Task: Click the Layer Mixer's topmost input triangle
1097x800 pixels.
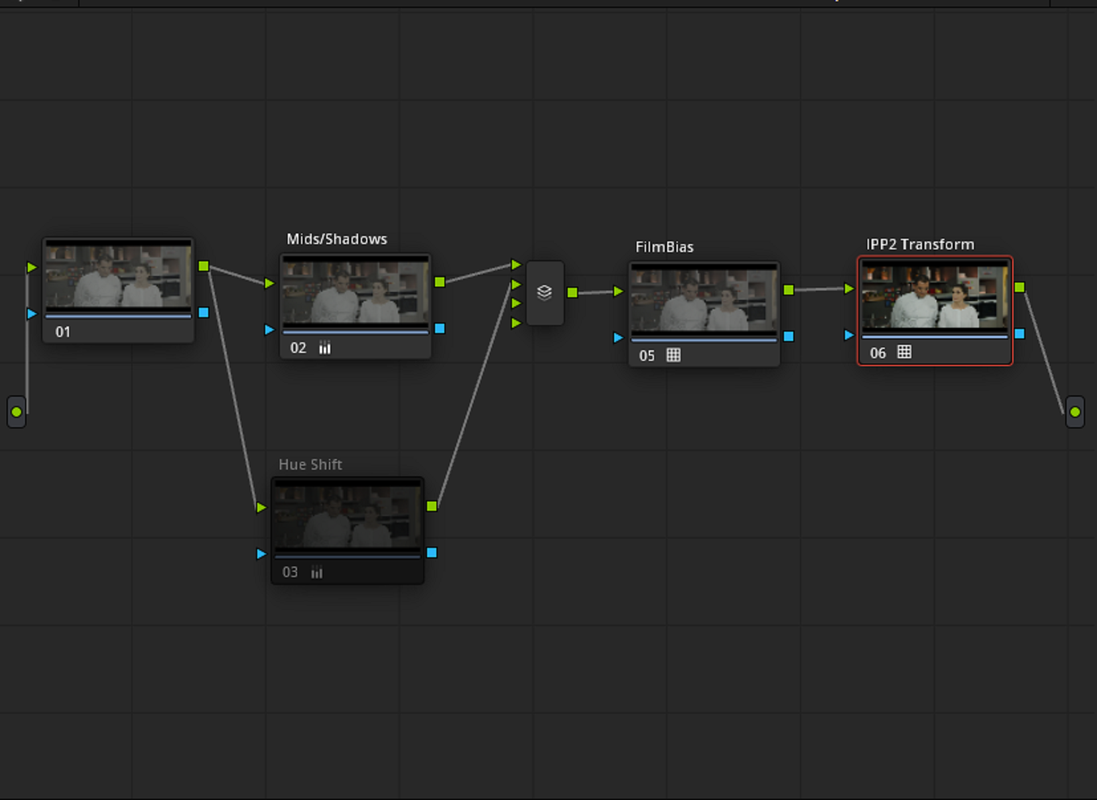Action: coord(516,265)
